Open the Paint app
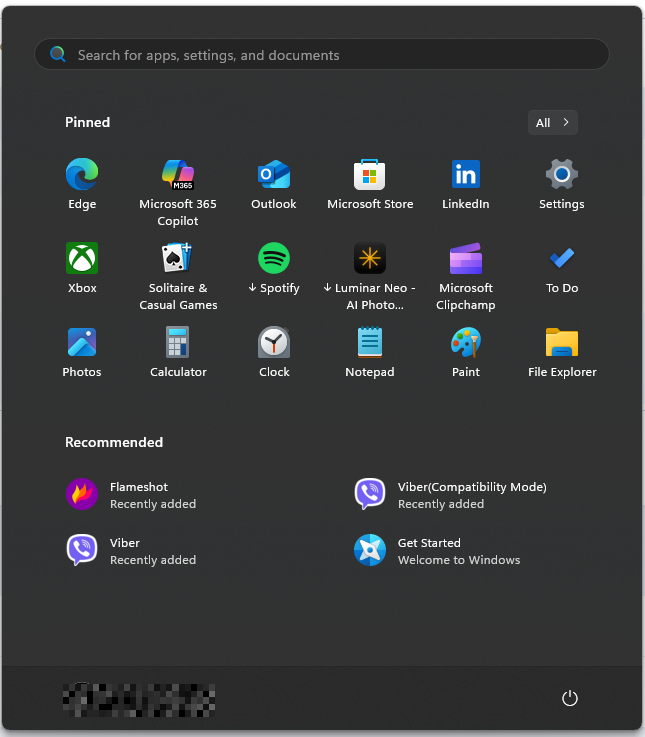This screenshot has height=737, width=645. click(465, 353)
